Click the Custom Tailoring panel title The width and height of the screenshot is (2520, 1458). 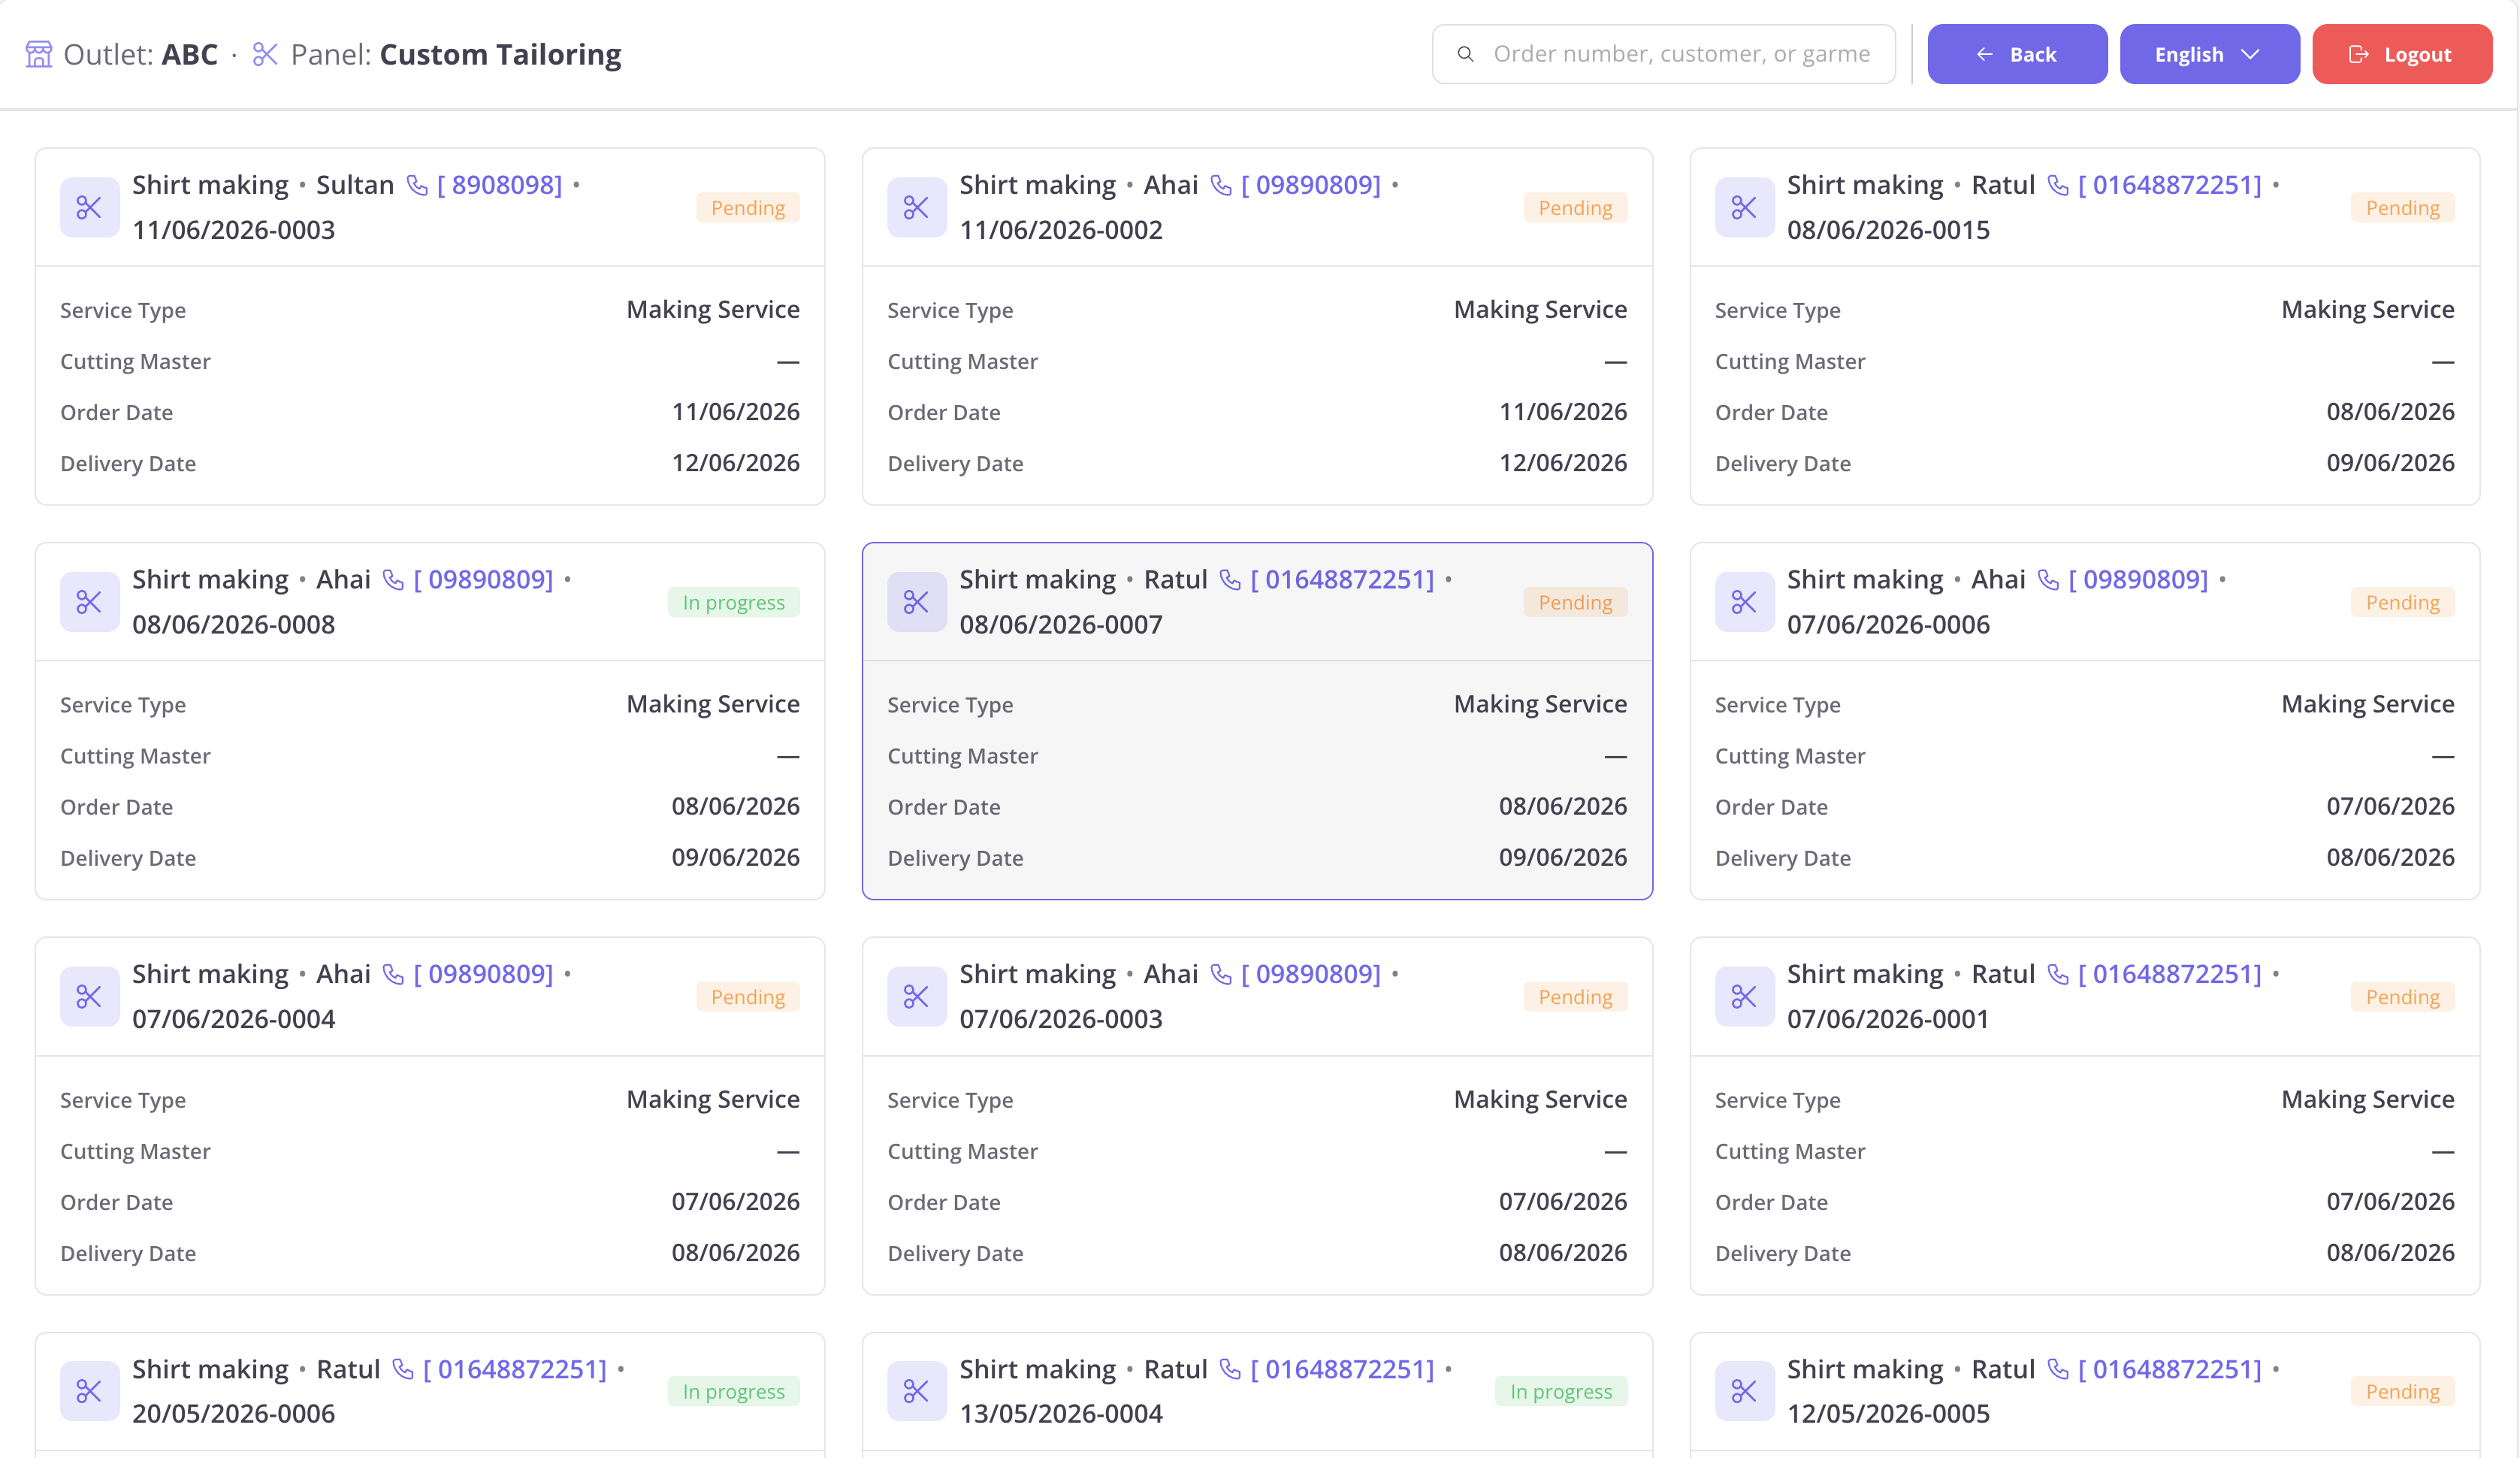coord(500,54)
